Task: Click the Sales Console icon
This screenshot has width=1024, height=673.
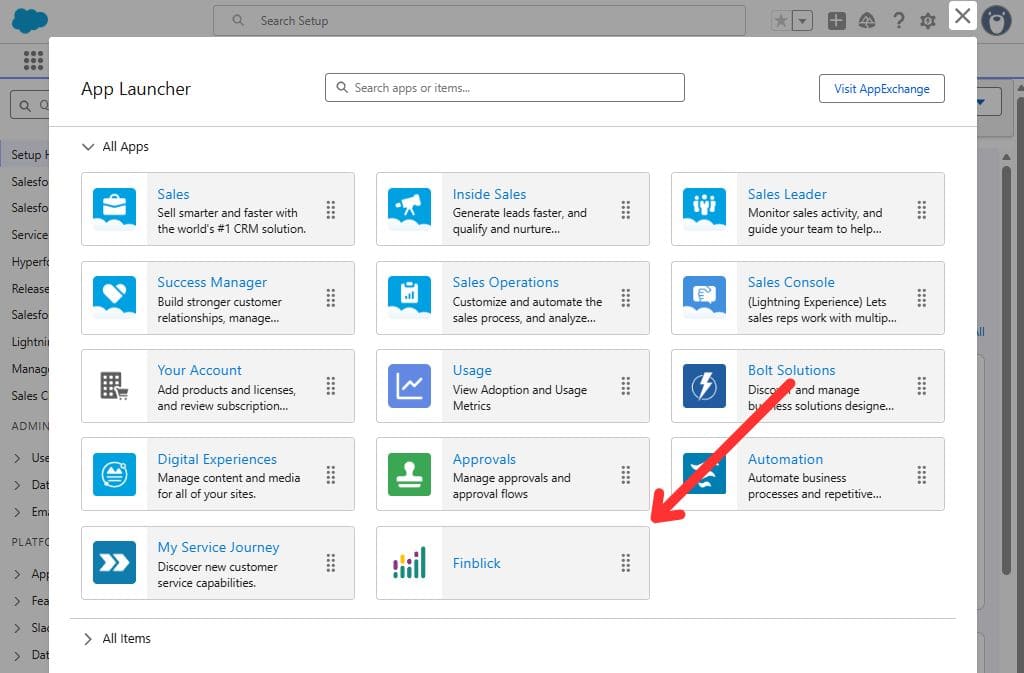Action: 704,297
